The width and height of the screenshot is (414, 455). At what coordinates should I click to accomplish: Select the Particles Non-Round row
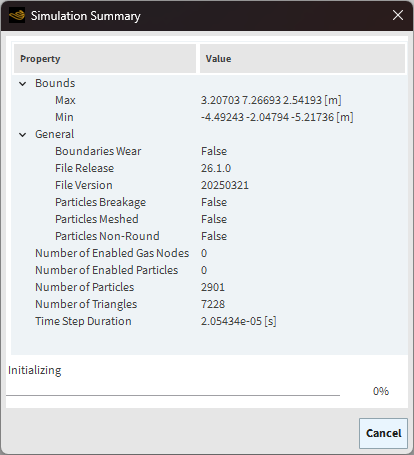tap(209, 236)
